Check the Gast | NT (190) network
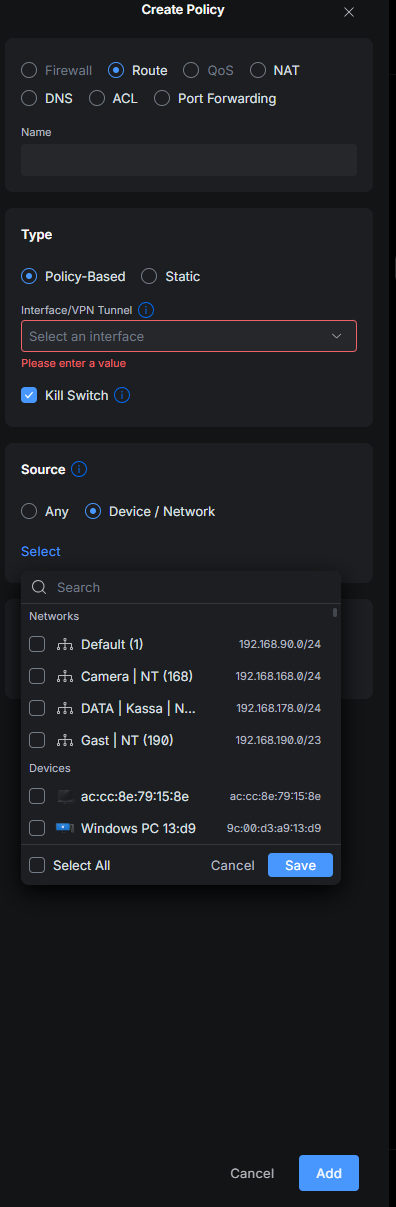 (x=37, y=740)
